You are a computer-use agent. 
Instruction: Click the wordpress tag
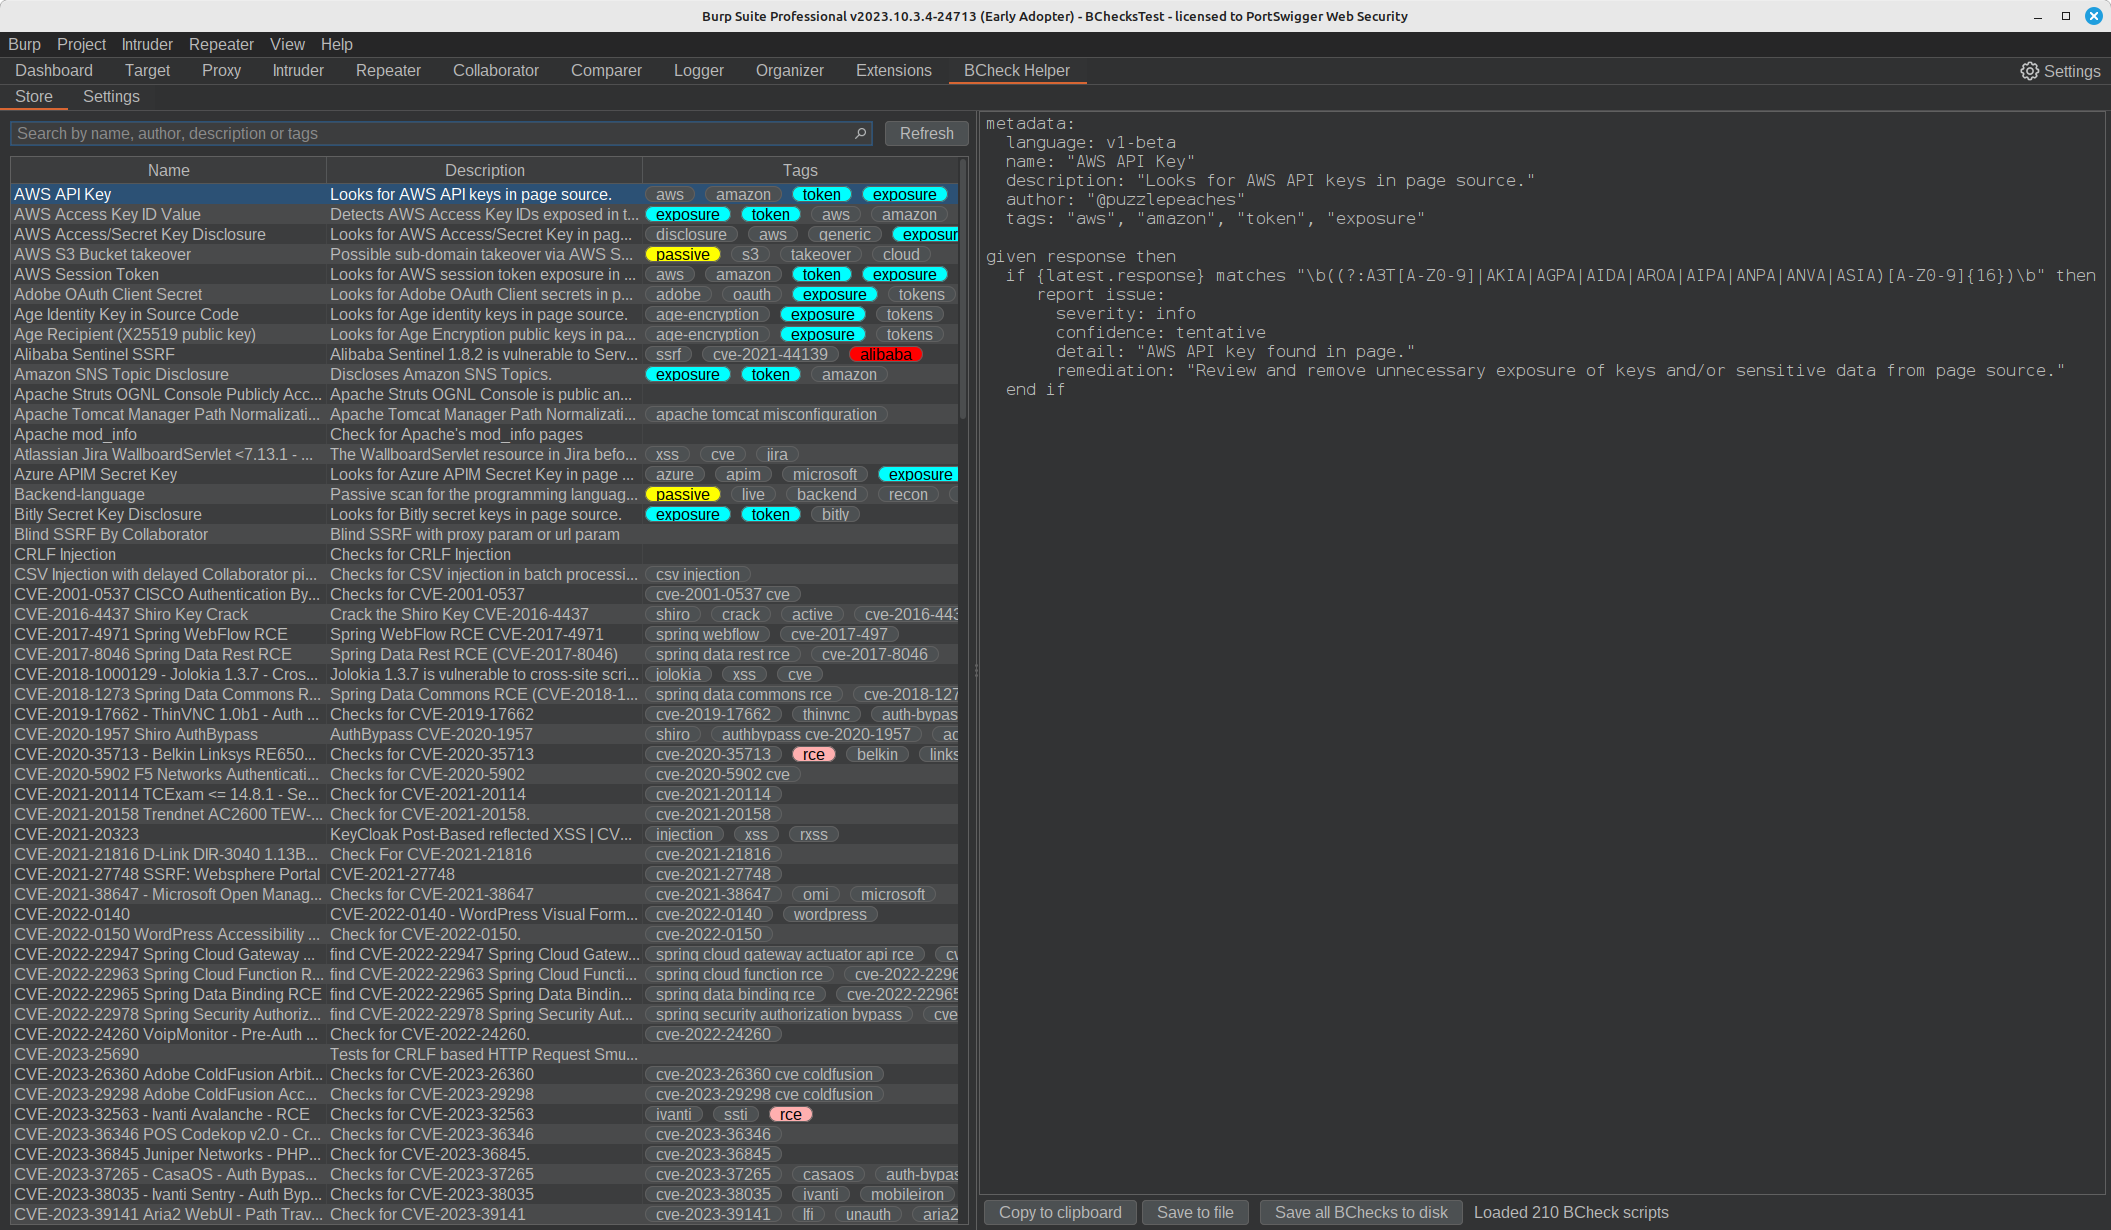(x=830, y=914)
